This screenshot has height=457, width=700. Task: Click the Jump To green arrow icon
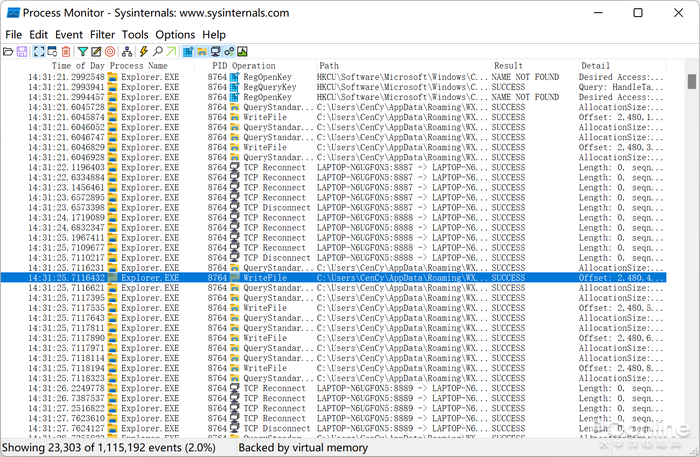tap(172, 51)
